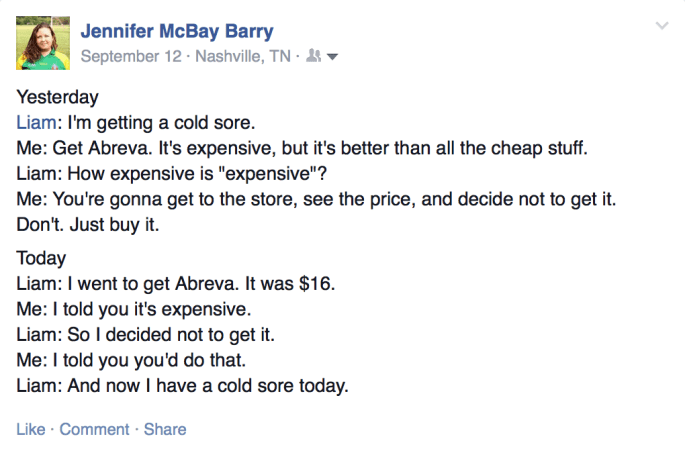Open the post options chevron menu
This screenshot has width=685, height=451.
[661, 25]
